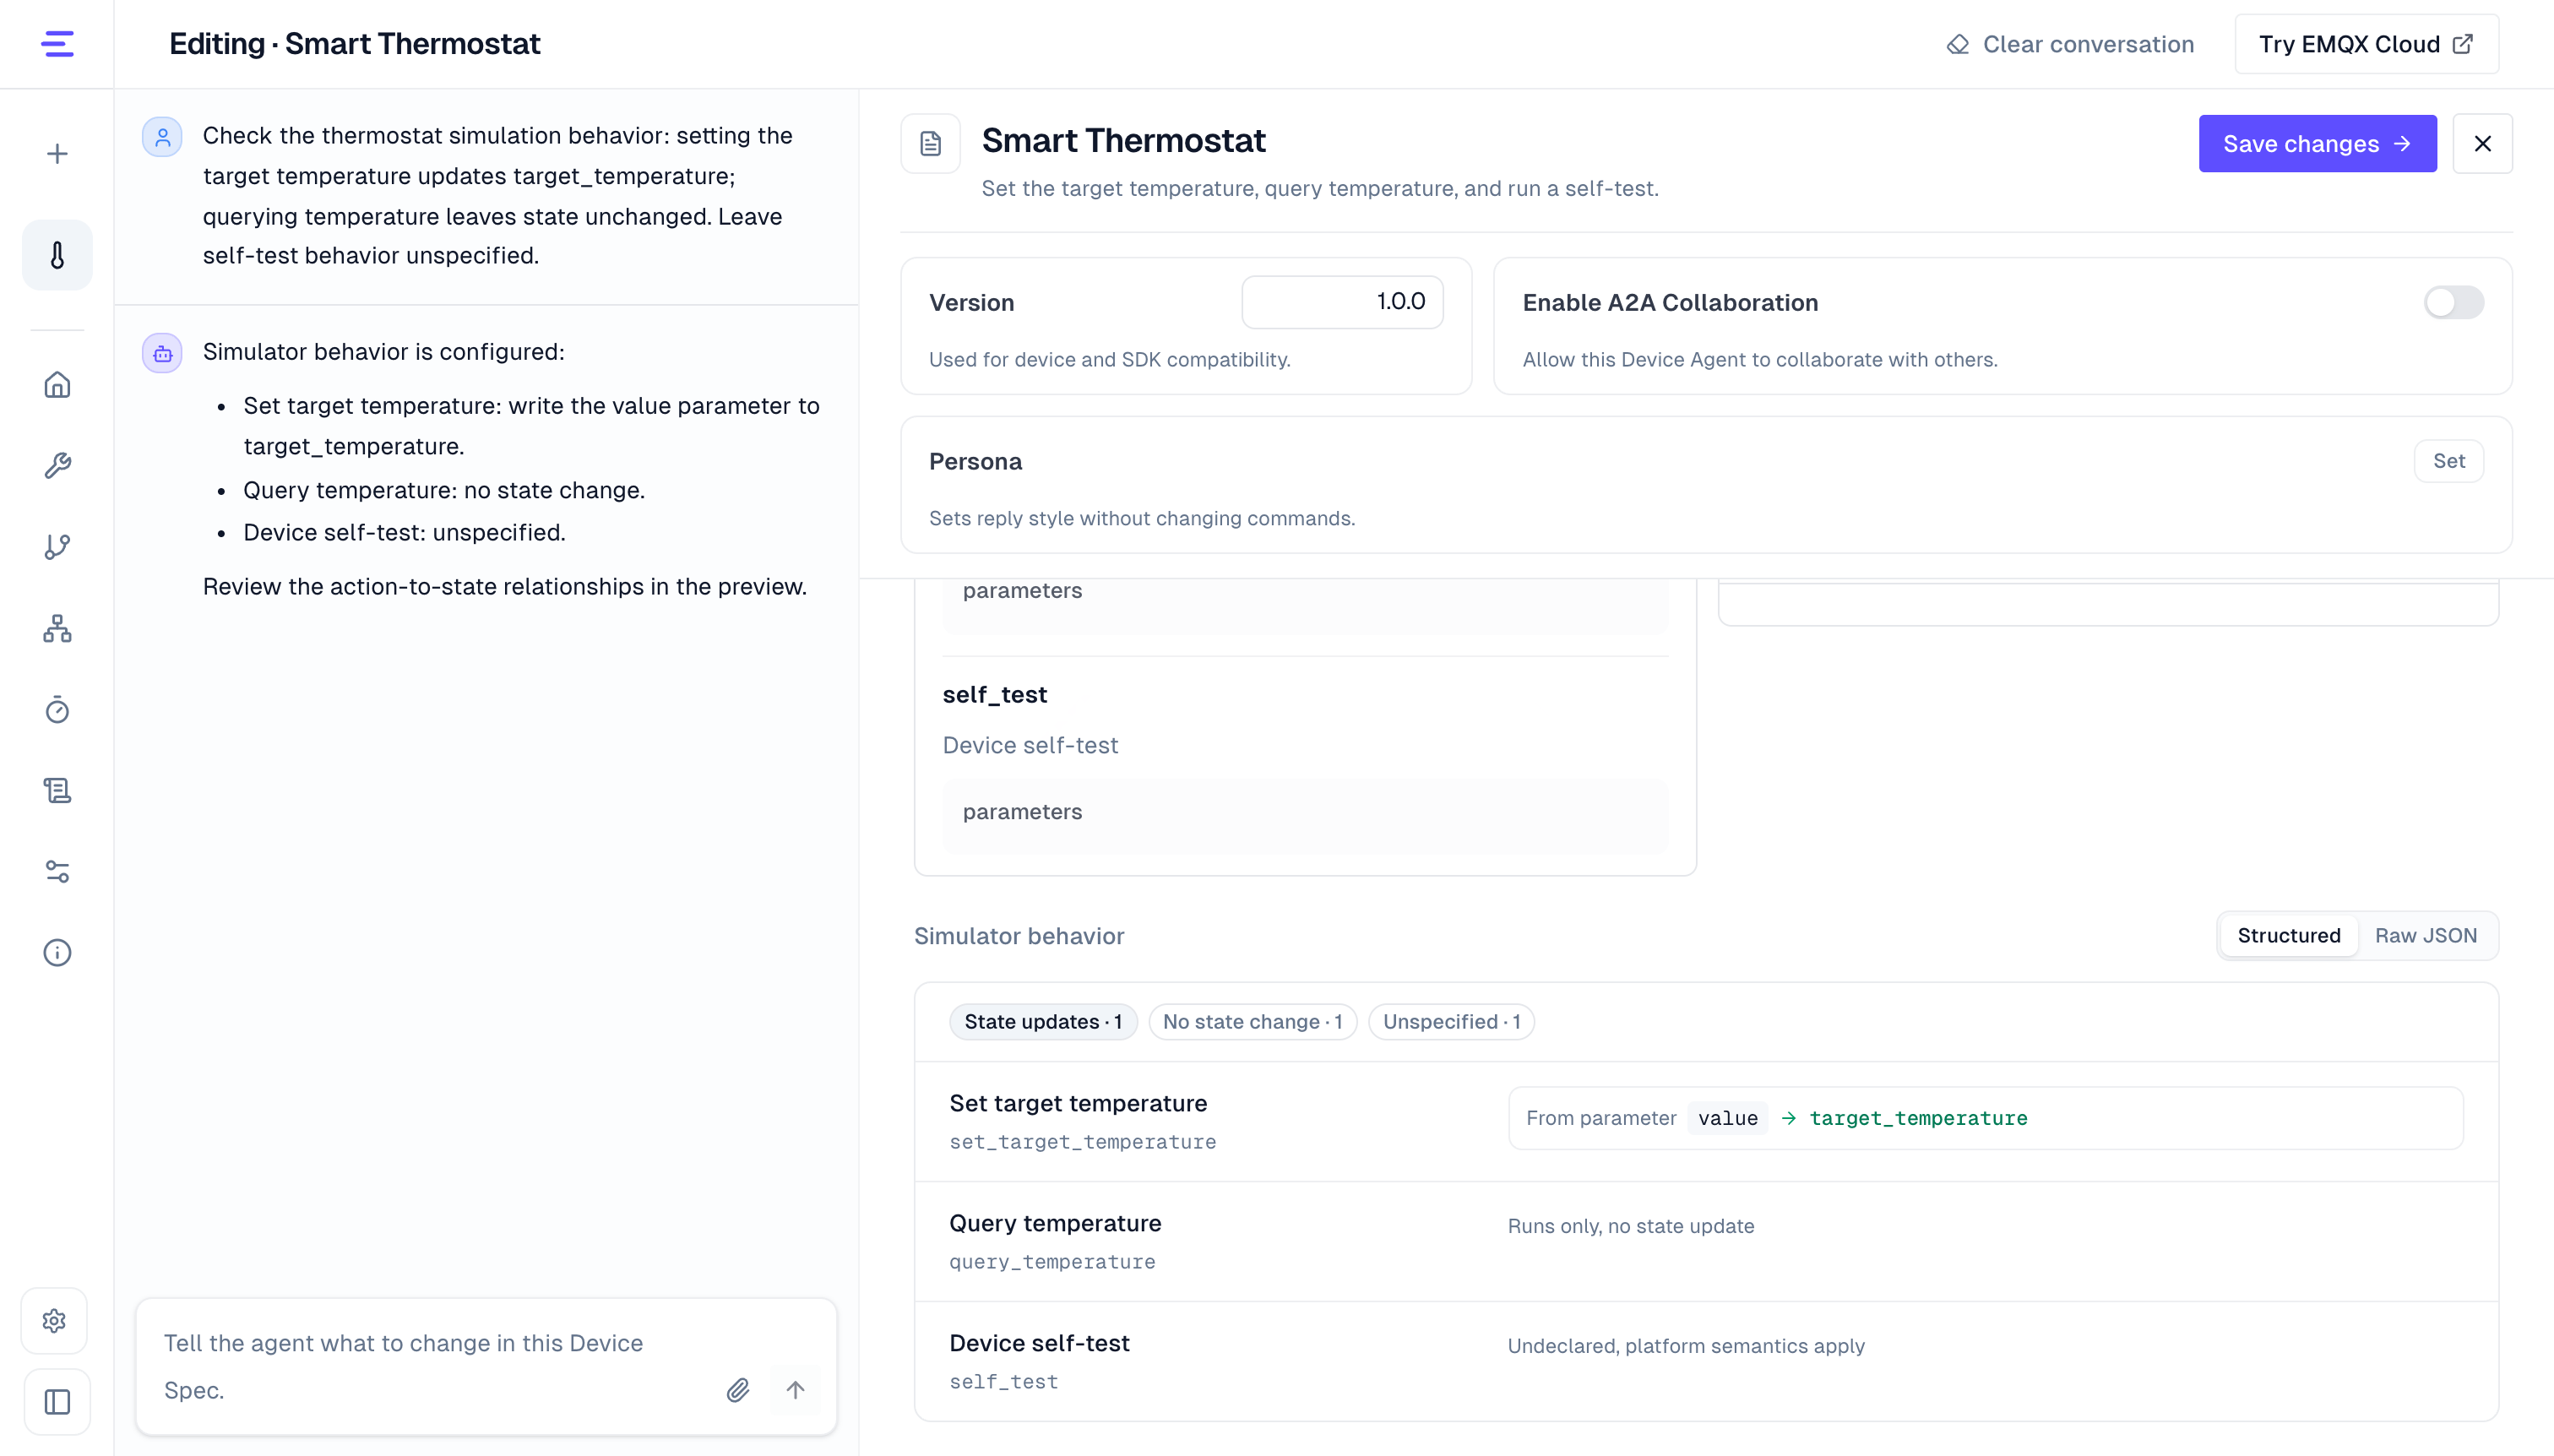Open the settings gear icon
This screenshot has height=1456, width=2554.
(x=55, y=1321)
